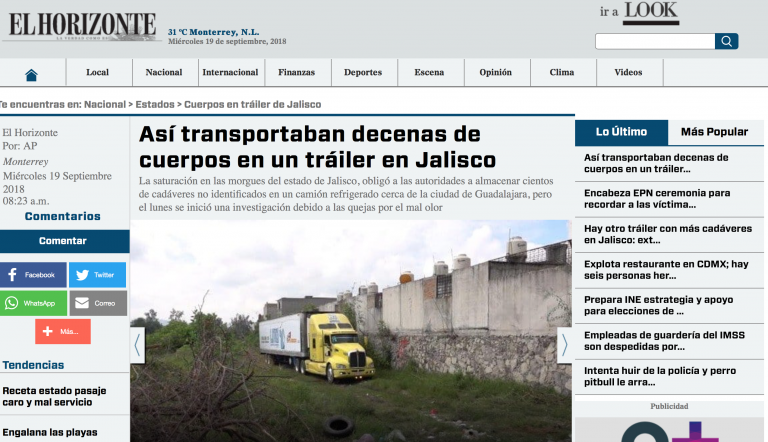Open Local section

97,73
